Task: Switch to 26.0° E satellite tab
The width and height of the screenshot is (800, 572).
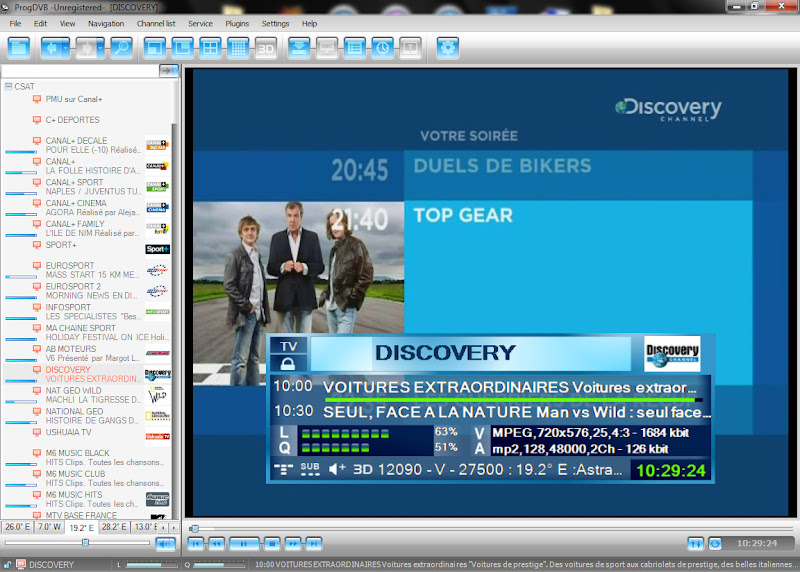Action: pyautogui.click(x=17, y=527)
